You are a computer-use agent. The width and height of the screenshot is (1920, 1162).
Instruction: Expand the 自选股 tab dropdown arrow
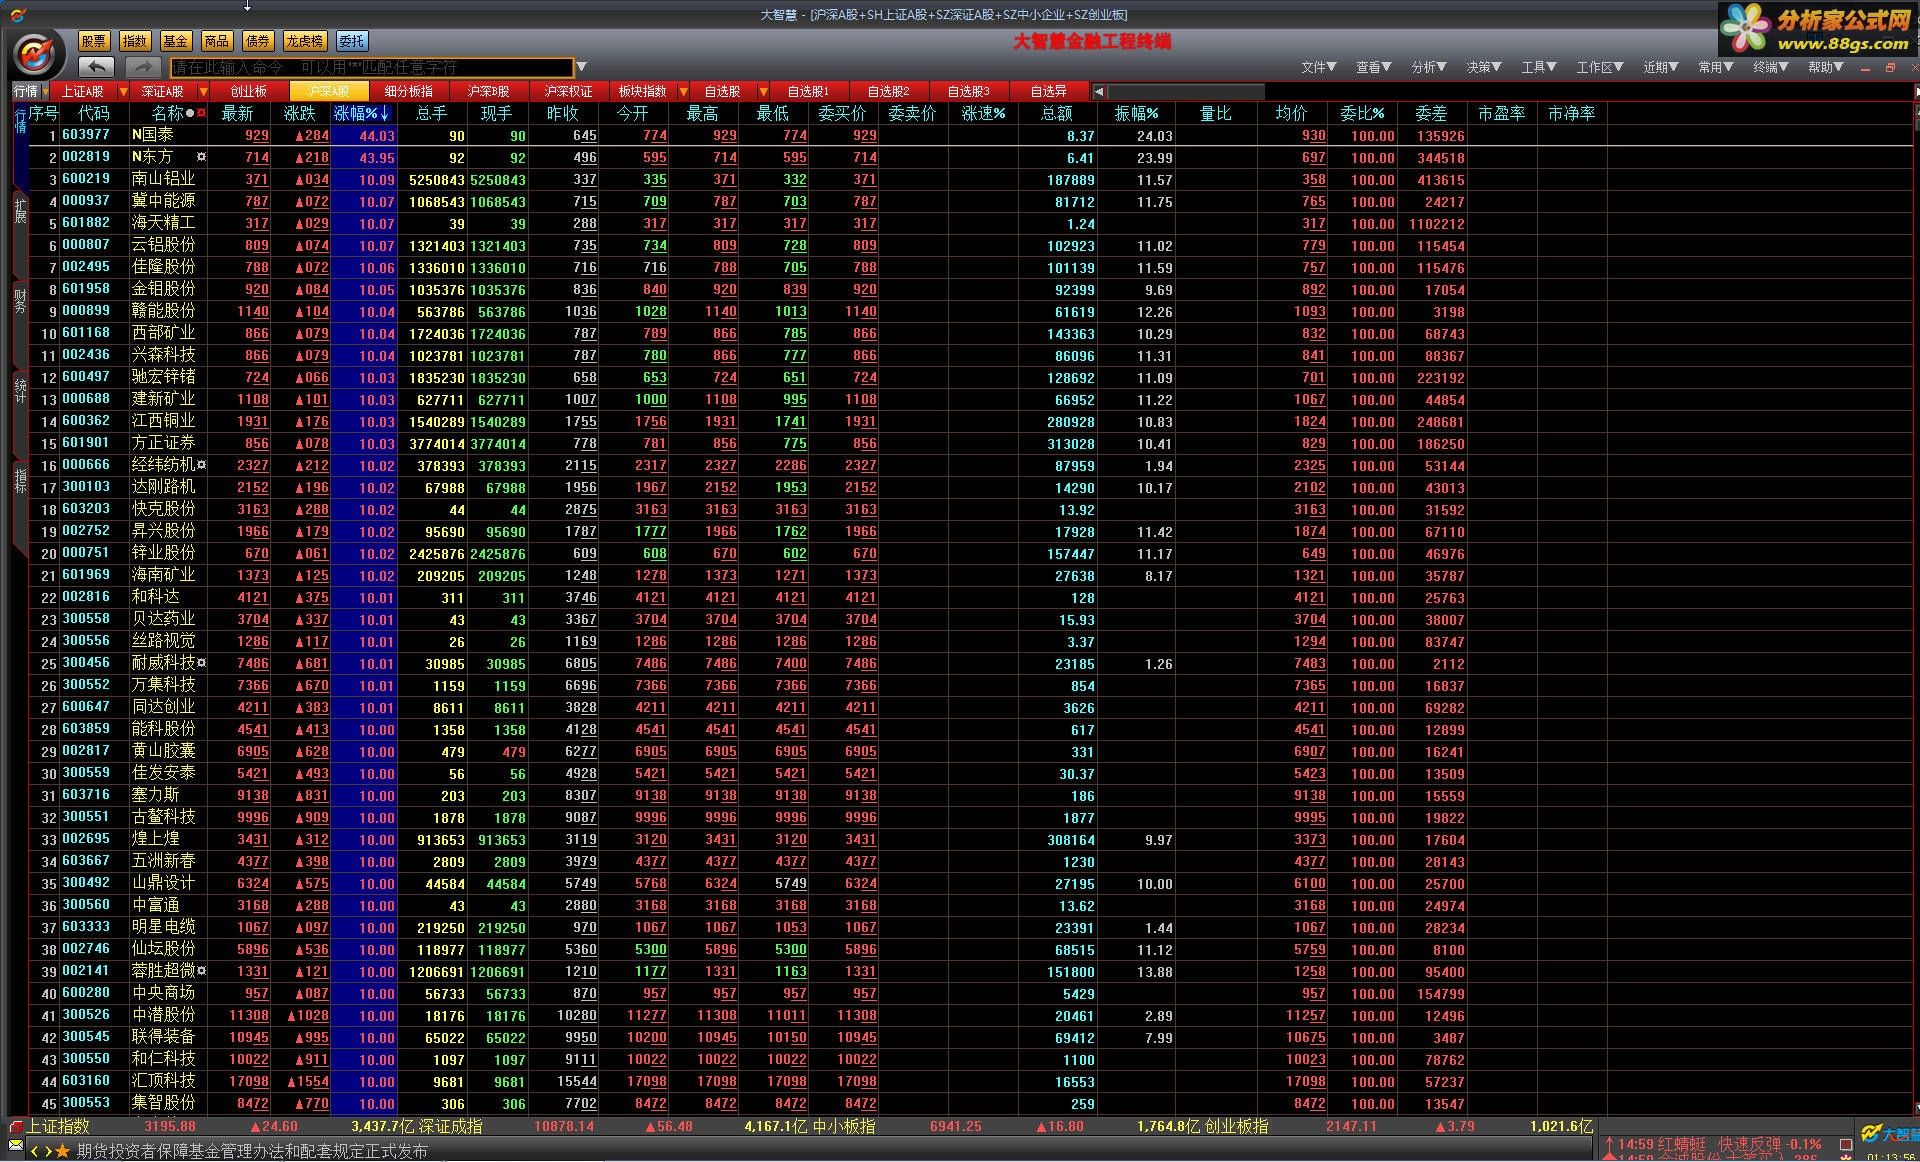pos(763,91)
